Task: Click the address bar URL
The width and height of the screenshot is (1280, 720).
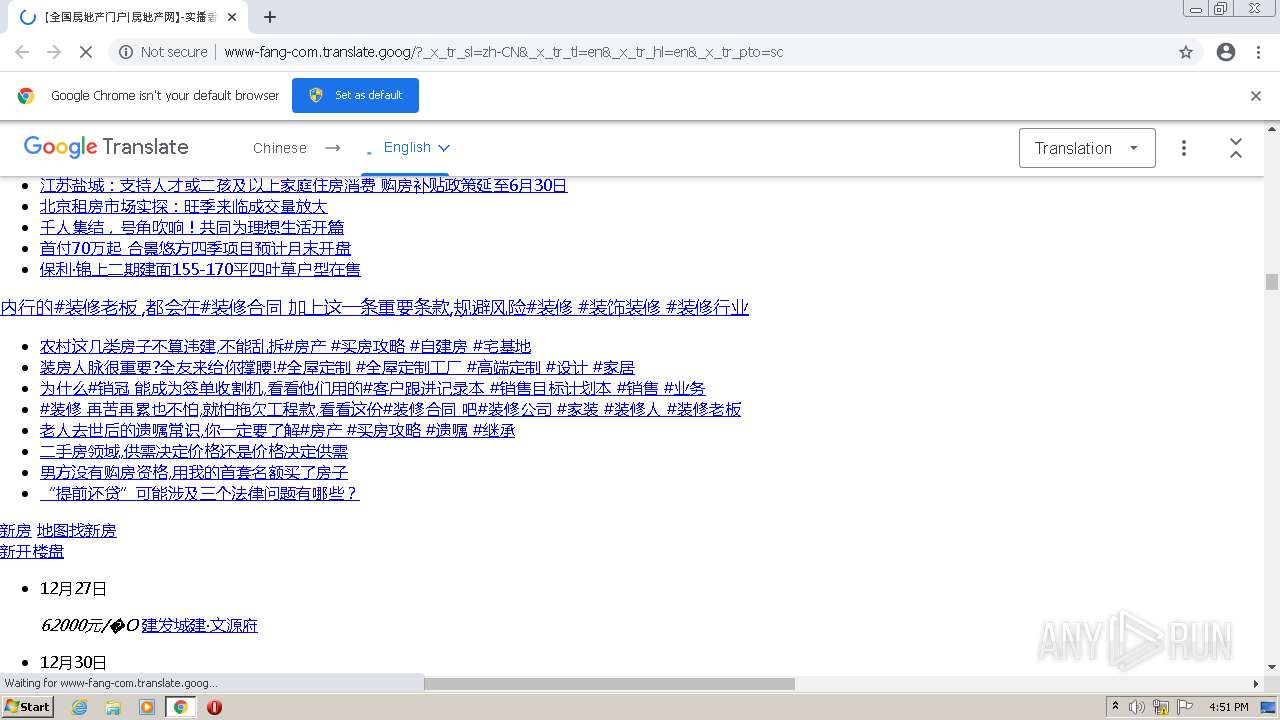Action: pos(504,52)
